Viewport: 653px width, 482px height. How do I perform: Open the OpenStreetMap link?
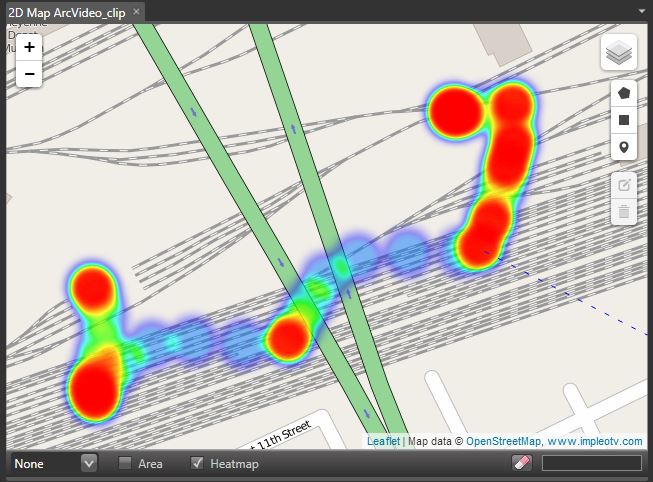coord(503,441)
